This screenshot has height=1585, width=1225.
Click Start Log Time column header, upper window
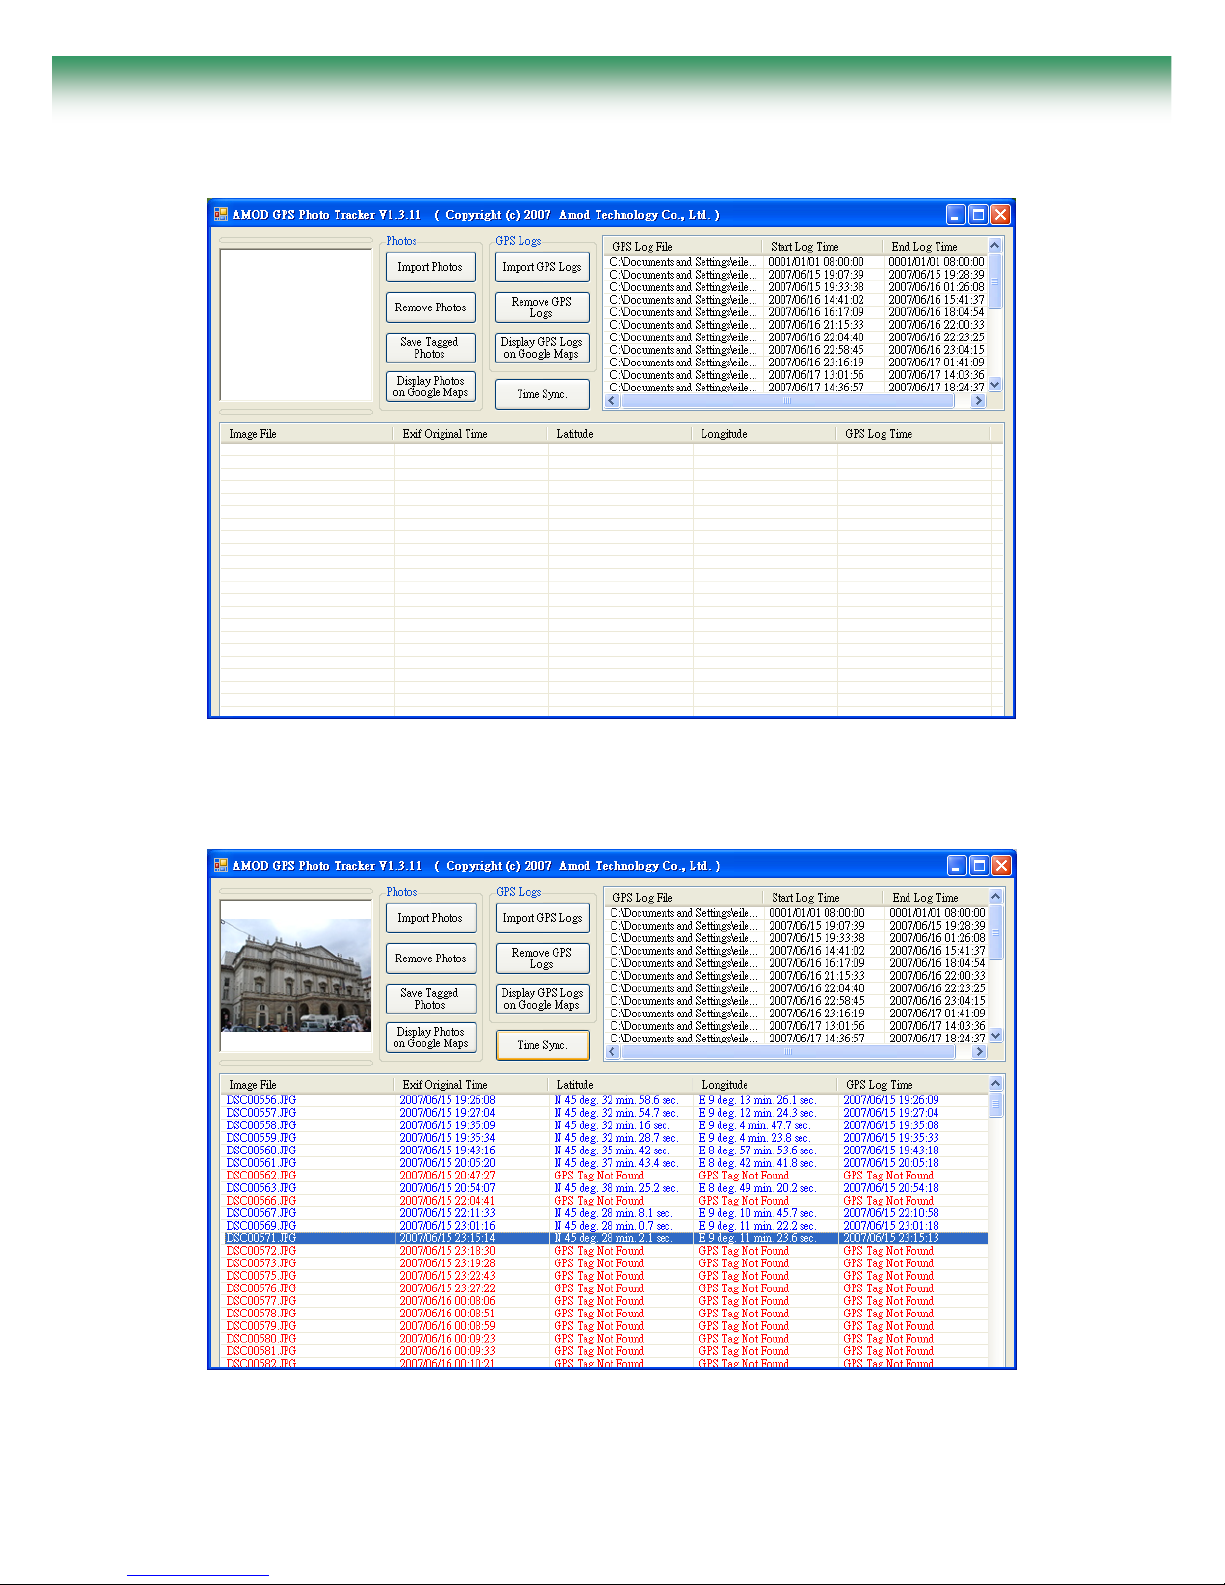tap(821, 246)
